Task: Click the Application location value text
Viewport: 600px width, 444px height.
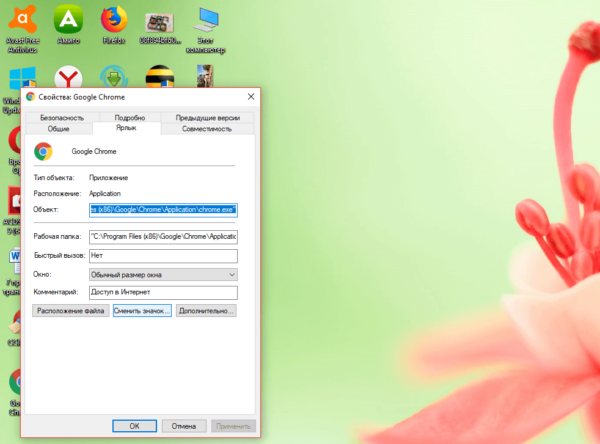Action: [x=105, y=194]
